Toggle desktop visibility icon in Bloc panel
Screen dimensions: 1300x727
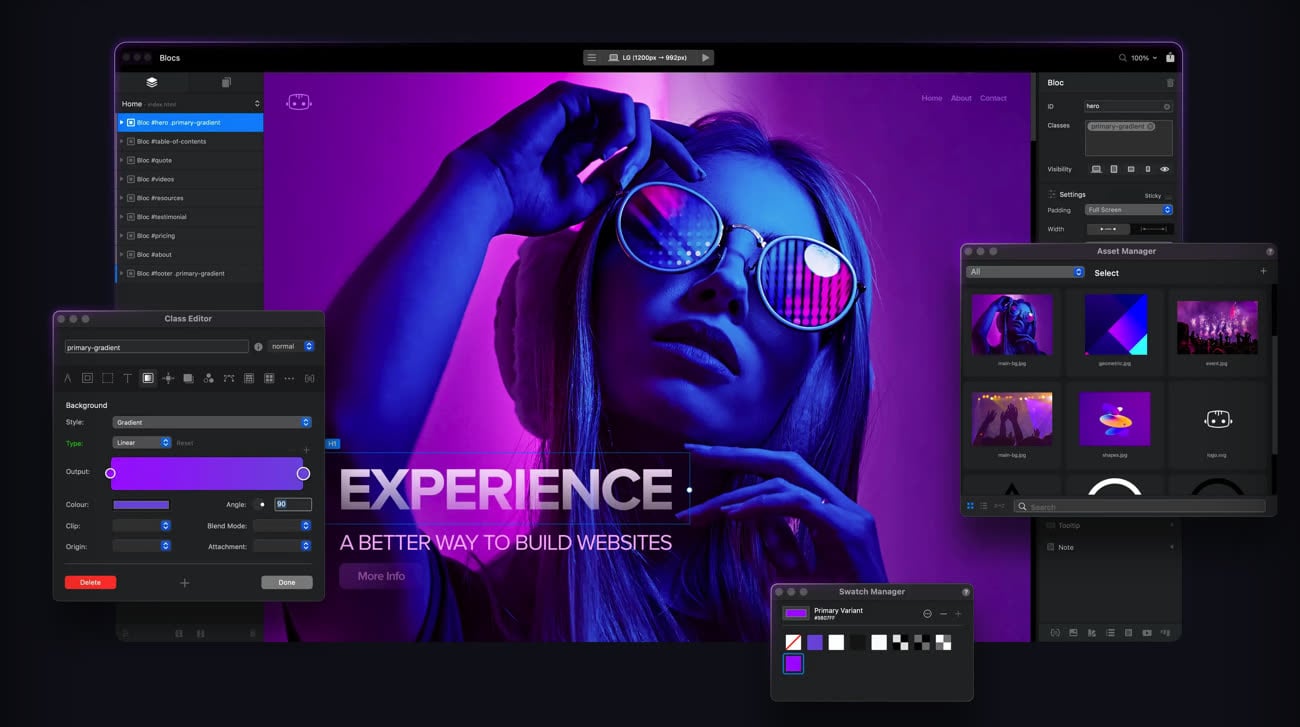1096,169
